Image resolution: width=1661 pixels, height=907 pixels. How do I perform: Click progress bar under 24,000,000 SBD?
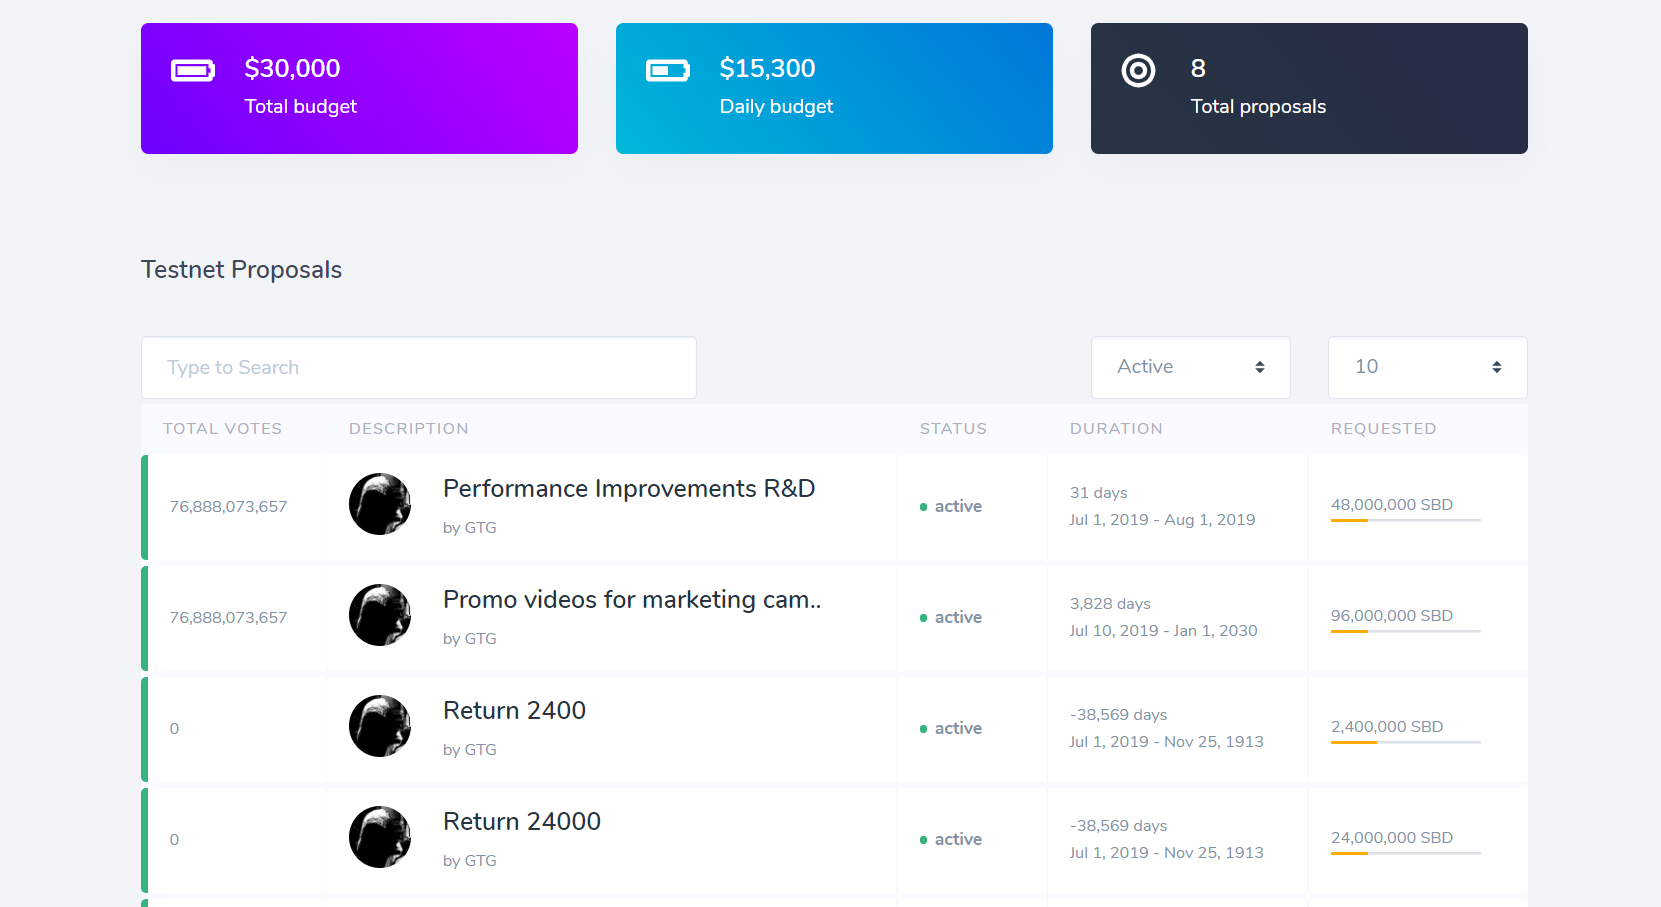[x=1406, y=853]
